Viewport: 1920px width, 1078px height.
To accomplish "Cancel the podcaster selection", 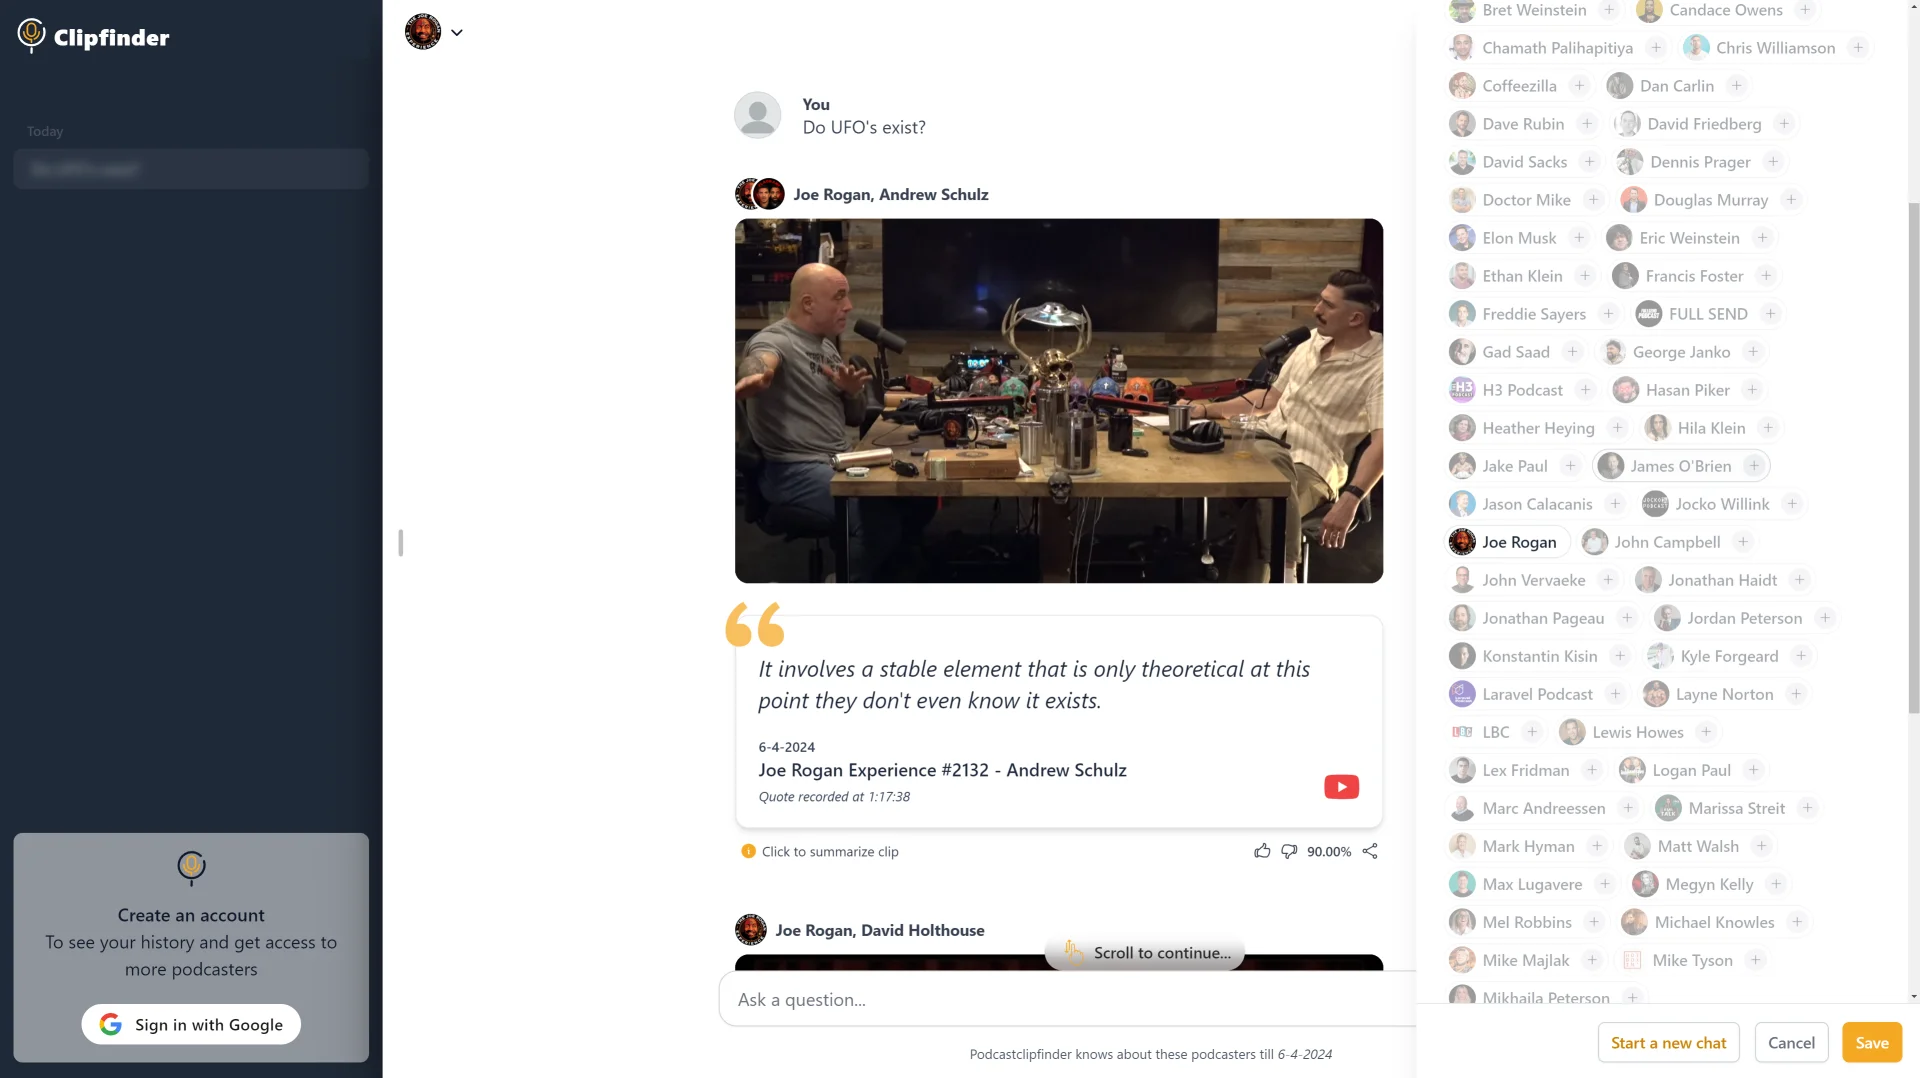I will [1791, 1042].
